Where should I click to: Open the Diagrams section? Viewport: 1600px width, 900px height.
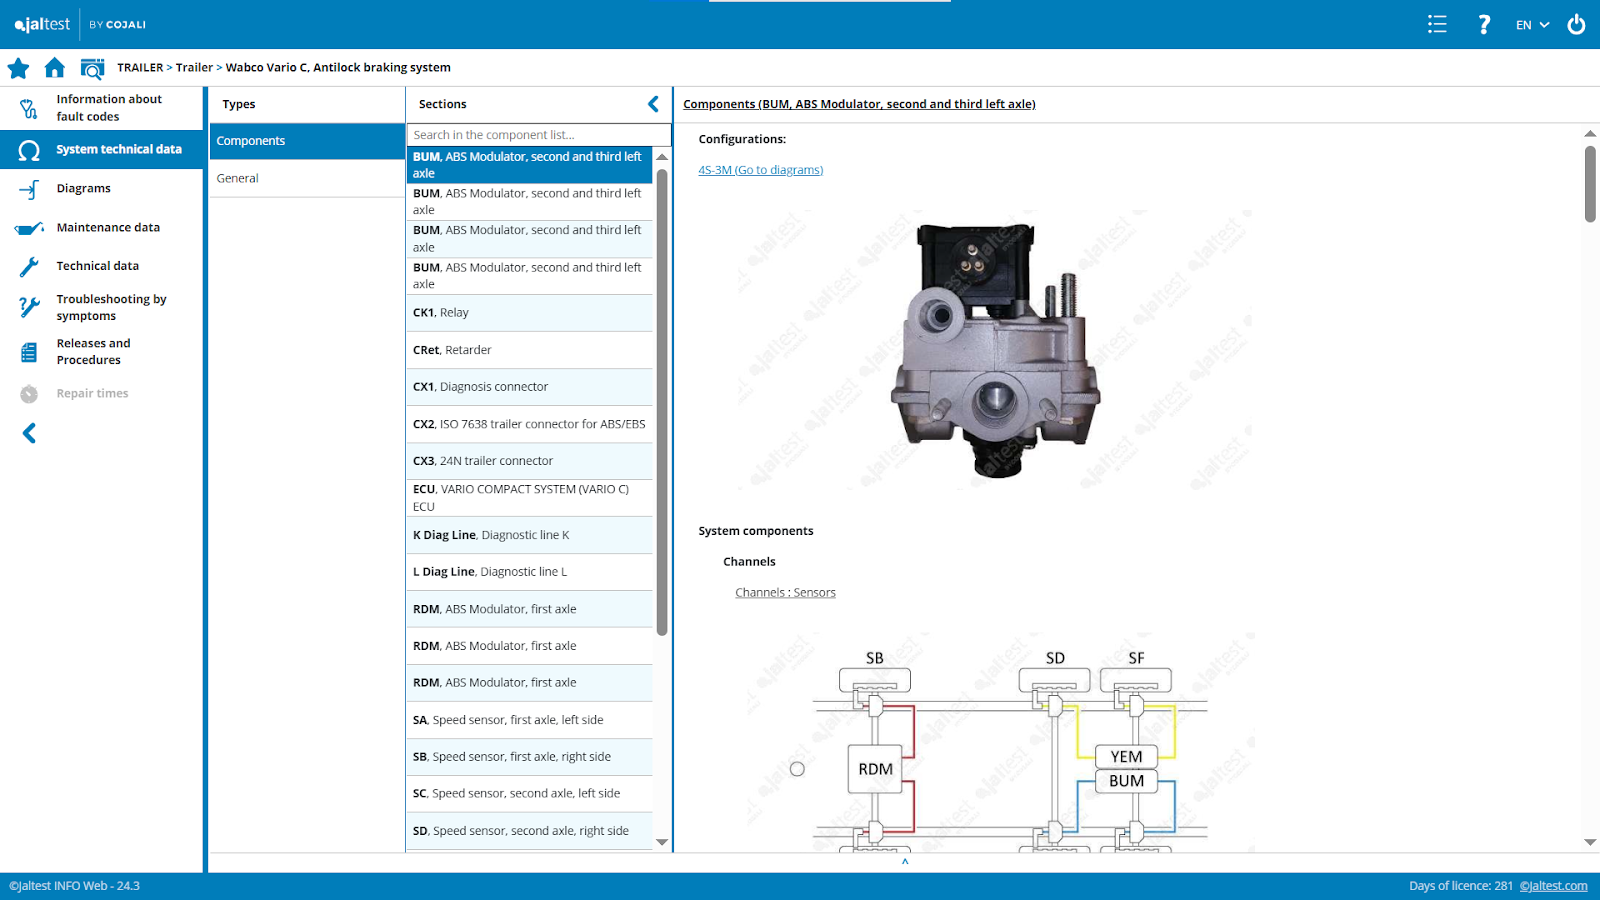[x=101, y=188]
